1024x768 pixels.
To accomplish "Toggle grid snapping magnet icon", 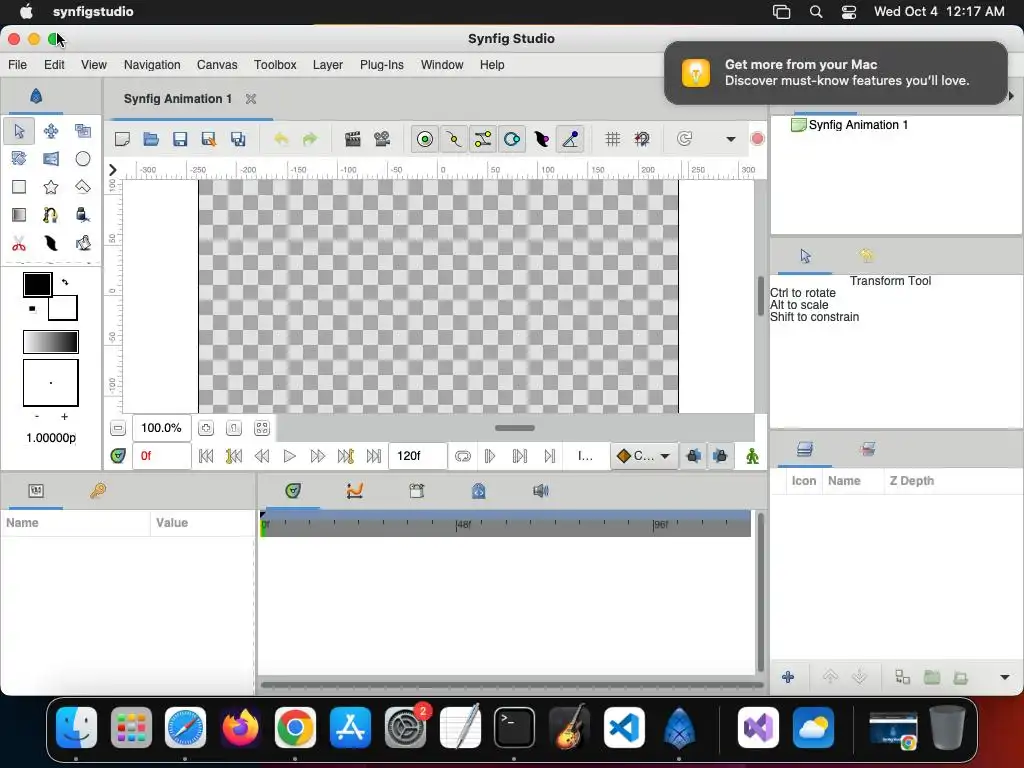I will [642, 139].
